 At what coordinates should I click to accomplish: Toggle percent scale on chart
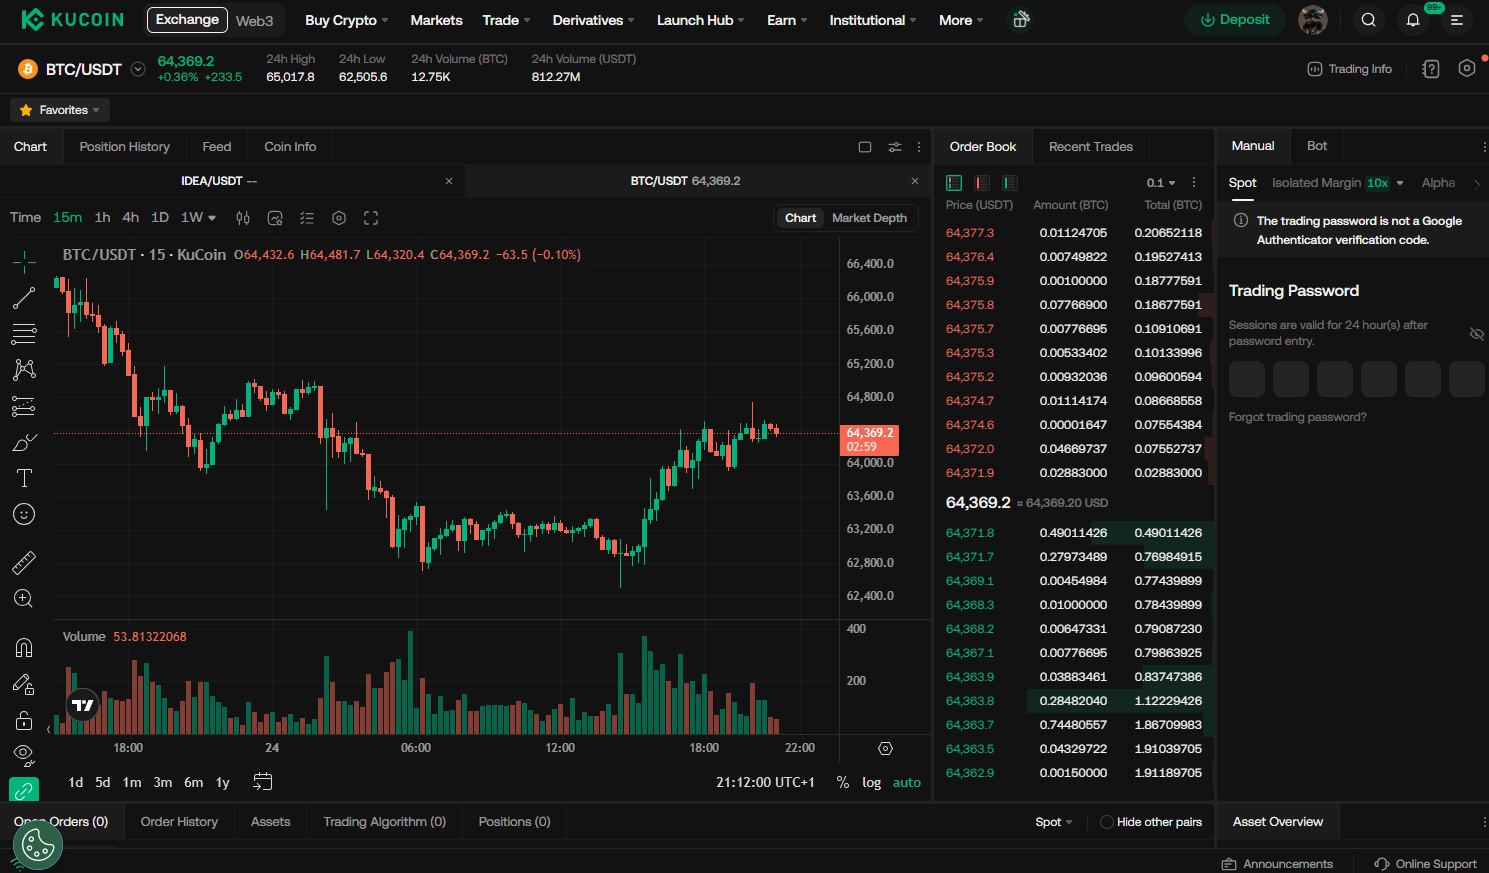pos(843,782)
